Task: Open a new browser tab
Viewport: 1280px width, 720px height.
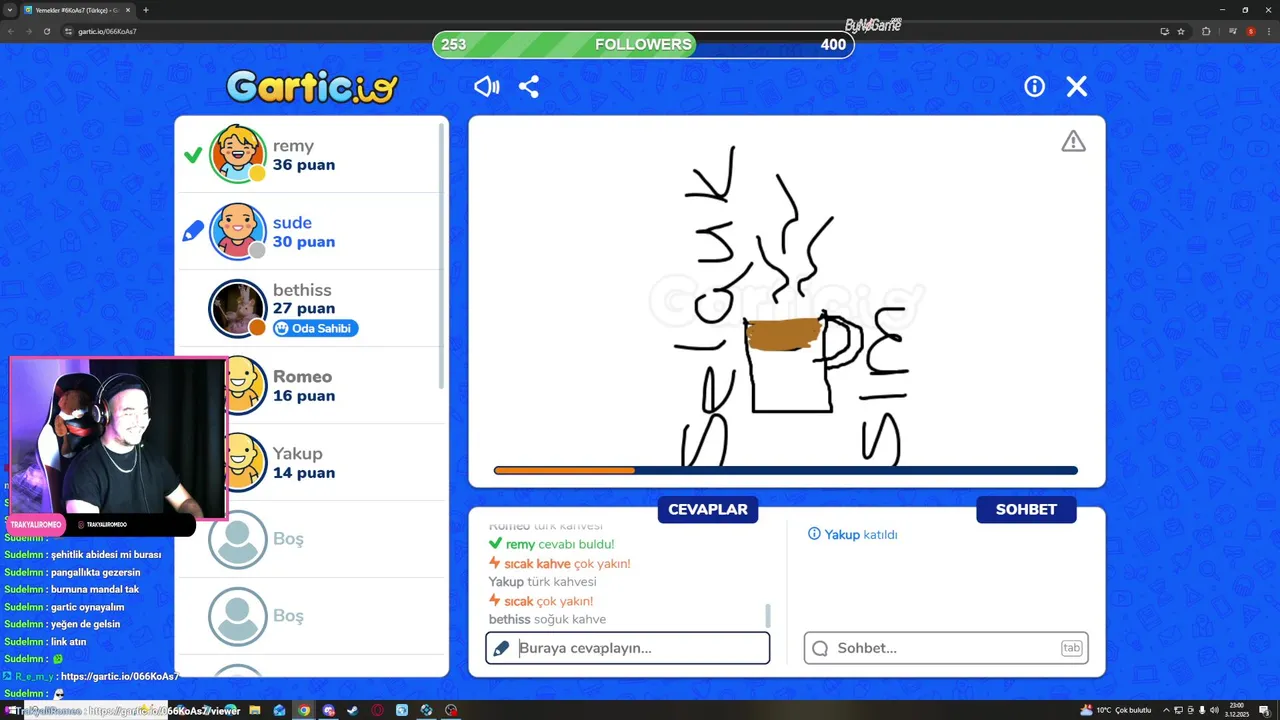Action: click(x=146, y=10)
